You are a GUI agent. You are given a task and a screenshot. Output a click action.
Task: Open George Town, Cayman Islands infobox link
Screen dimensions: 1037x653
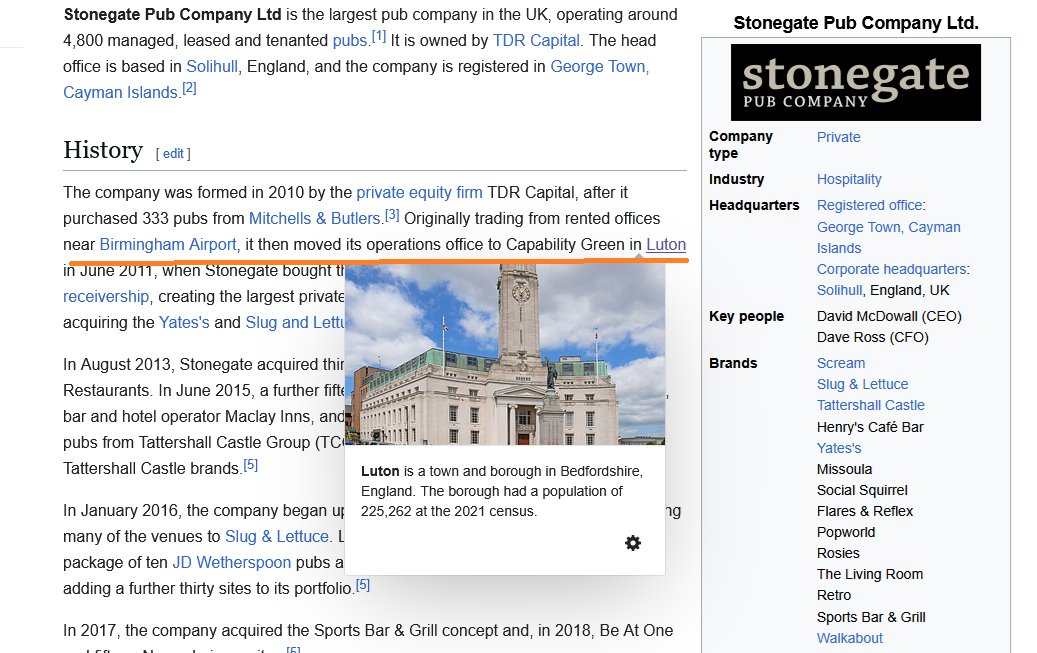click(x=888, y=238)
